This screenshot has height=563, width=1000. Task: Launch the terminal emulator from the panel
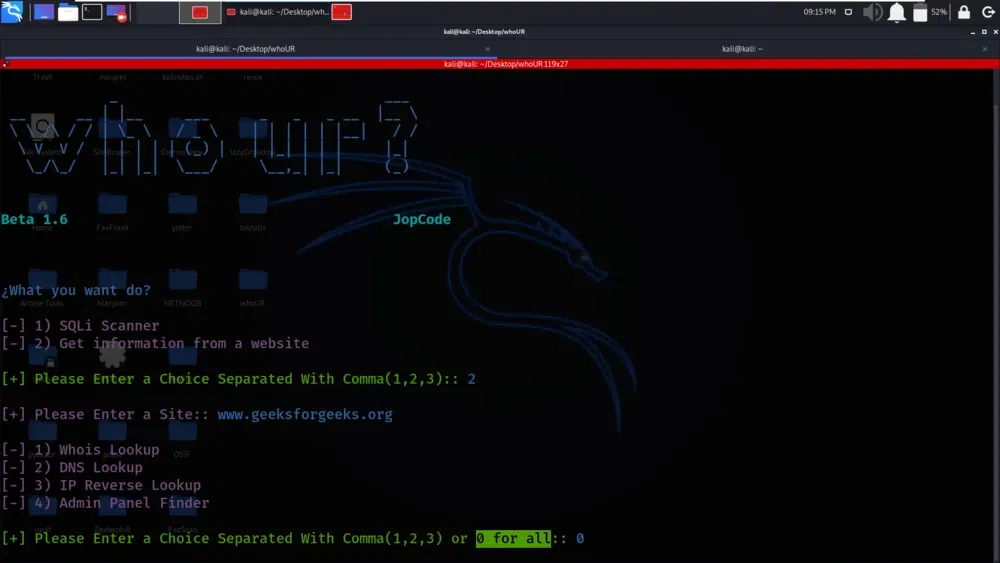pyautogui.click(x=92, y=12)
